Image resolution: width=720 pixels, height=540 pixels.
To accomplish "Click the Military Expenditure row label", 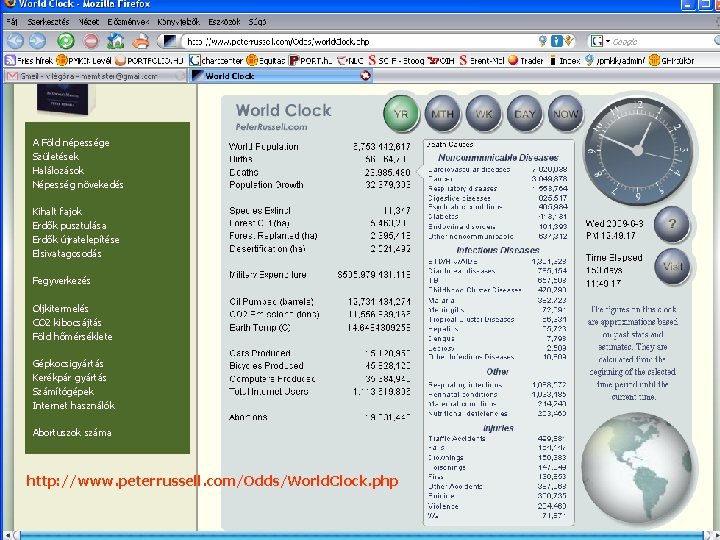I will pyautogui.click(x=268, y=275).
